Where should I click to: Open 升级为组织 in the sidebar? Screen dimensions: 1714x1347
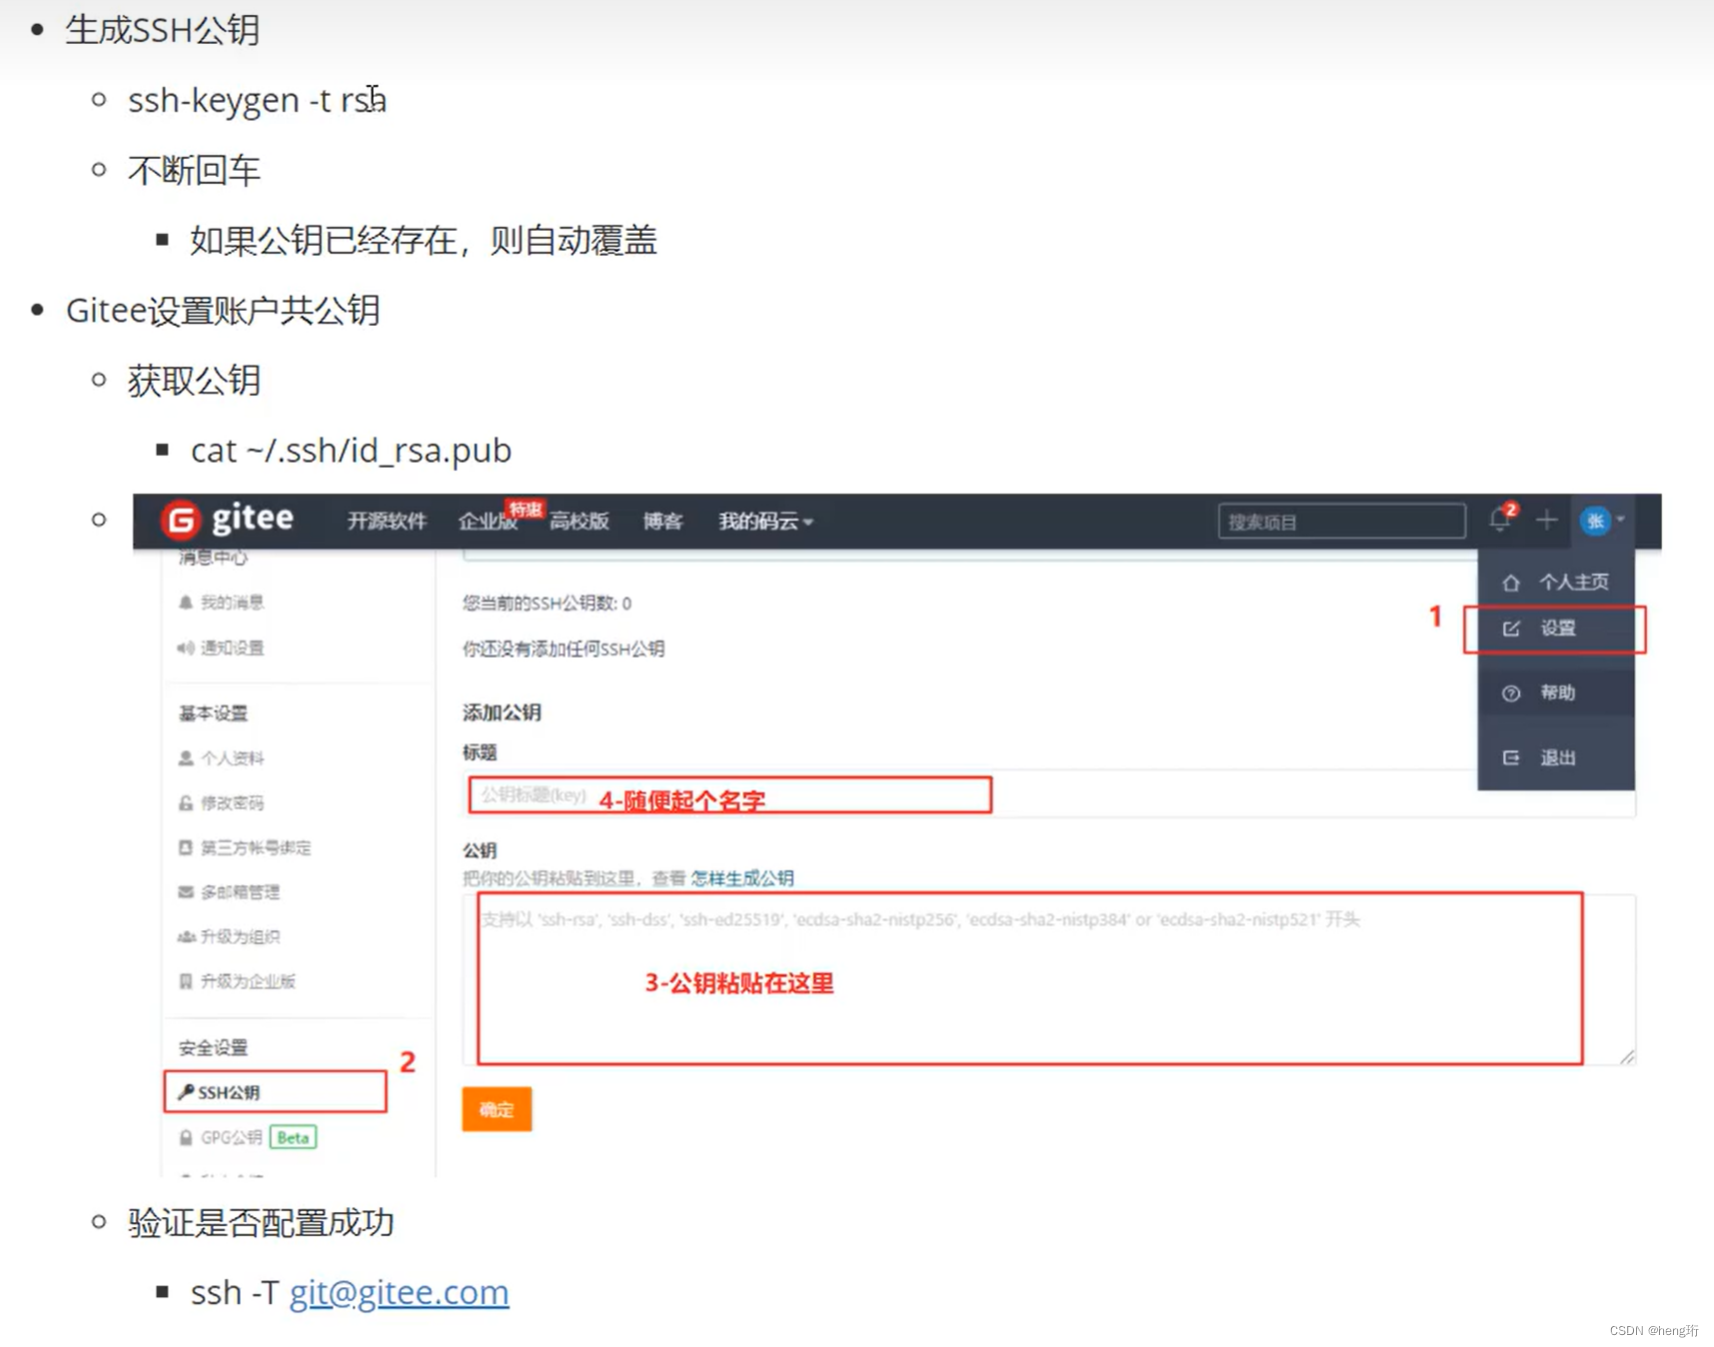click(x=240, y=937)
